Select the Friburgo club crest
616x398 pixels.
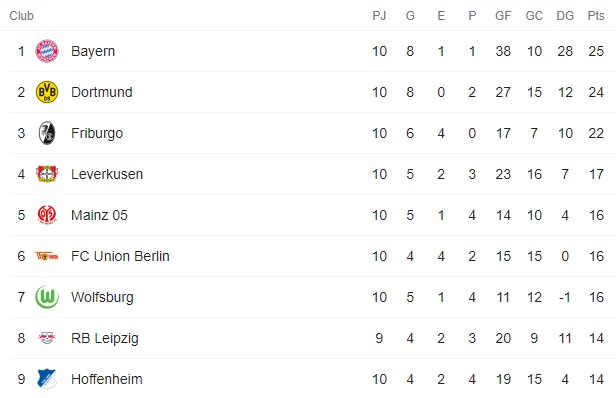coord(47,133)
